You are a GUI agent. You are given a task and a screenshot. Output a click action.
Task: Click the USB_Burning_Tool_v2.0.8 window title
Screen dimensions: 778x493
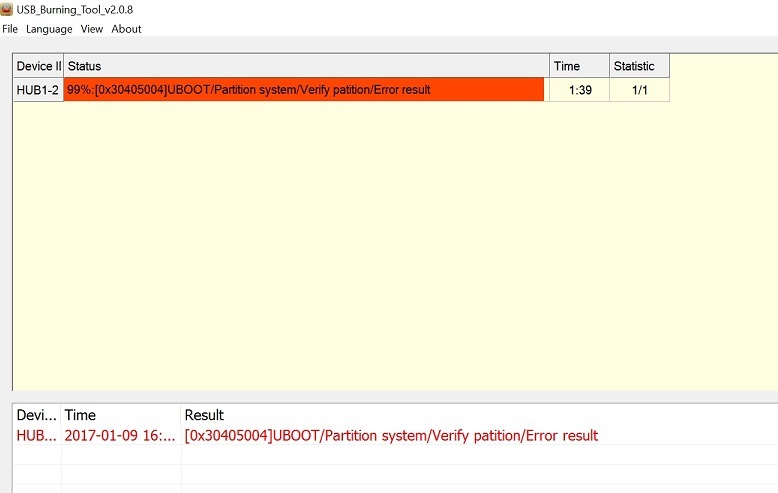pos(74,9)
